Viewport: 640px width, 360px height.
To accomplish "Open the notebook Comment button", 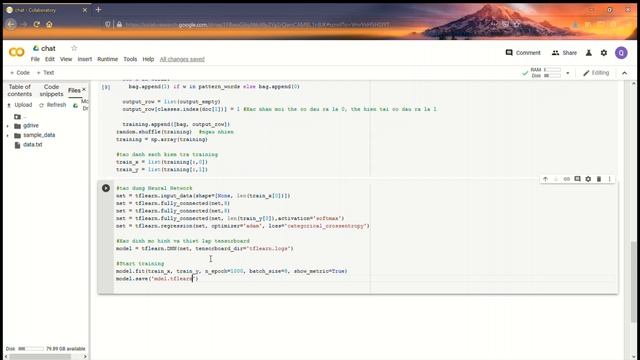I will (523, 53).
